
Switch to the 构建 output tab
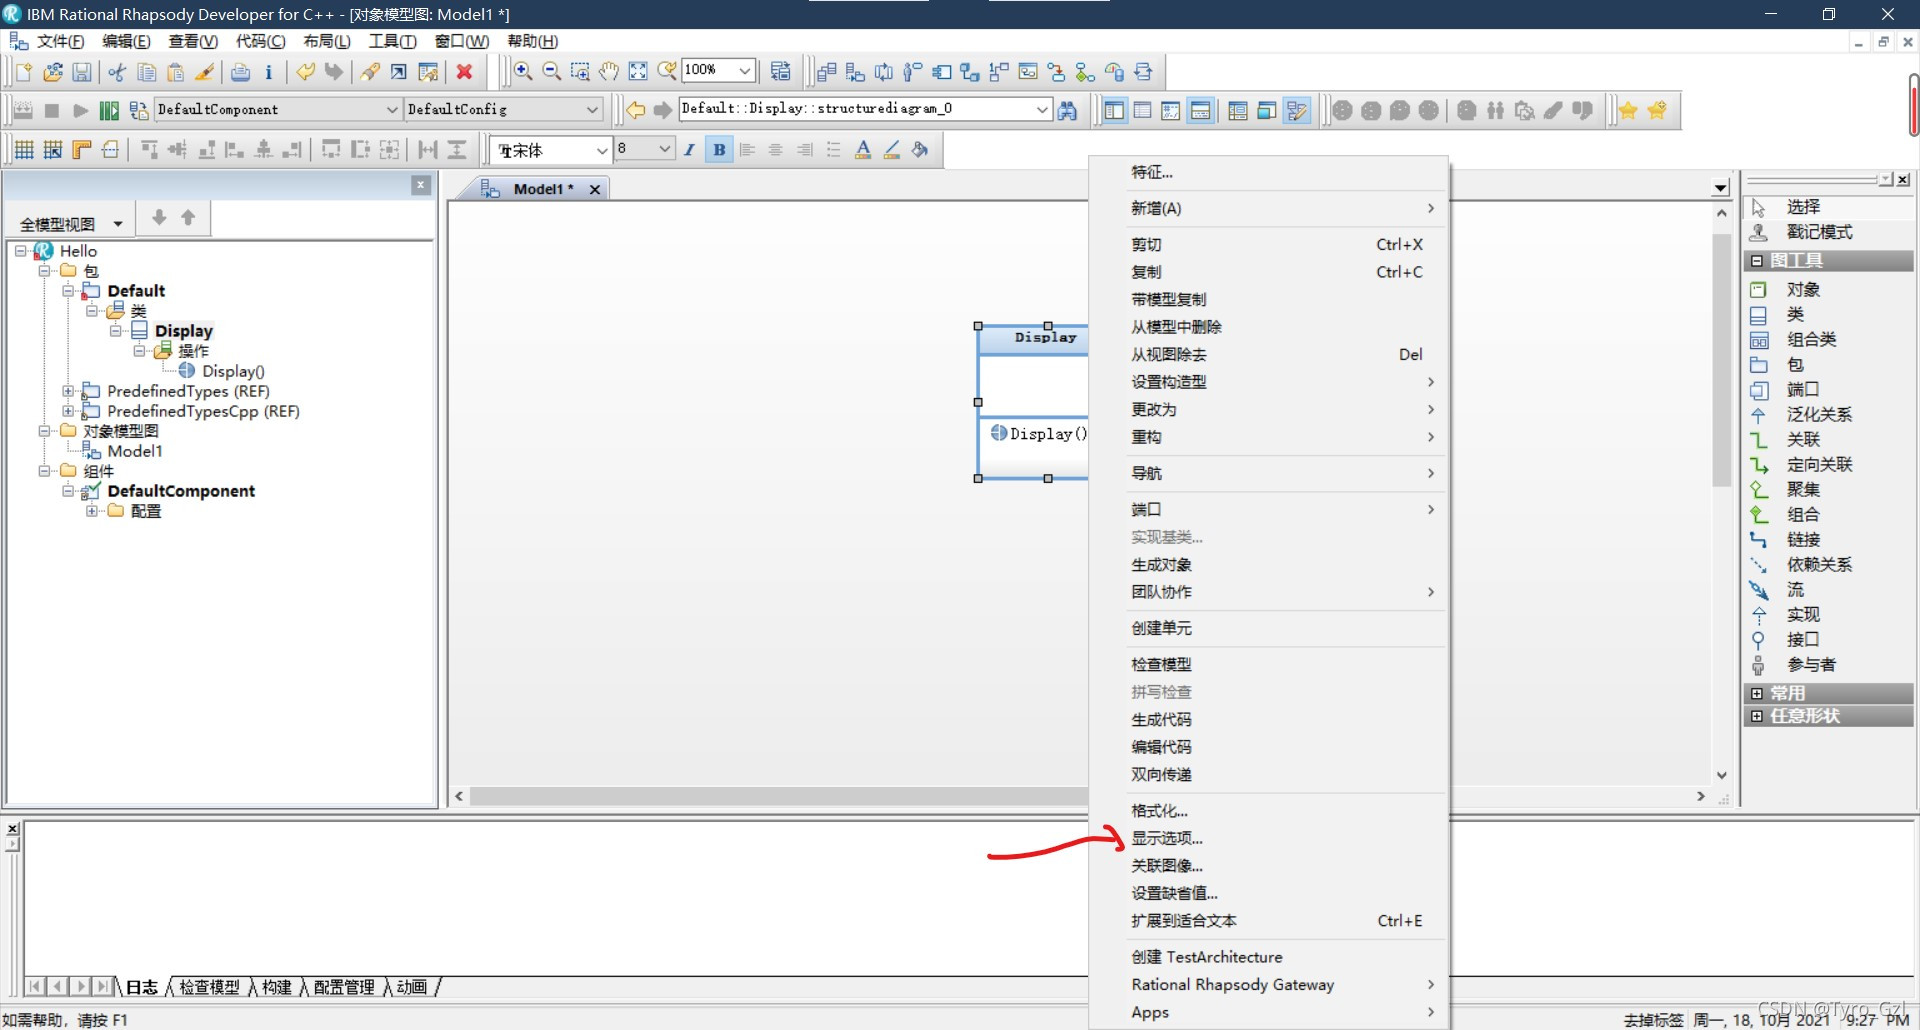[x=276, y=987]
